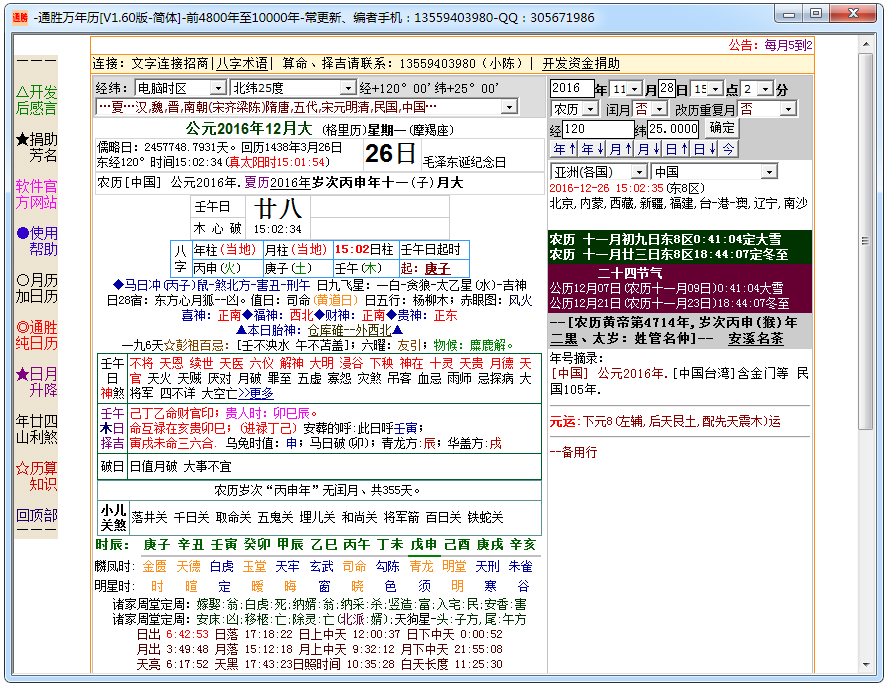The height and width of the screenshot is (685, 887).
Task: Select the 庚子 hour in 时辰 row
Action: [157, 545]
